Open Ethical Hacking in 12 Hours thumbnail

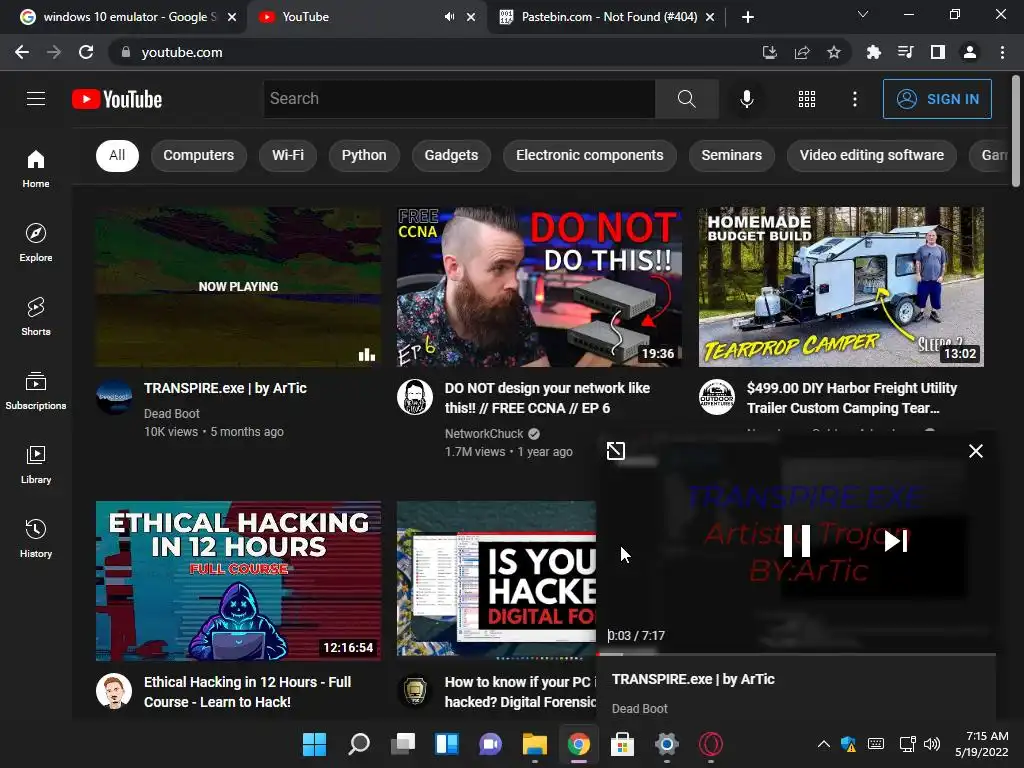coord(238,581)
